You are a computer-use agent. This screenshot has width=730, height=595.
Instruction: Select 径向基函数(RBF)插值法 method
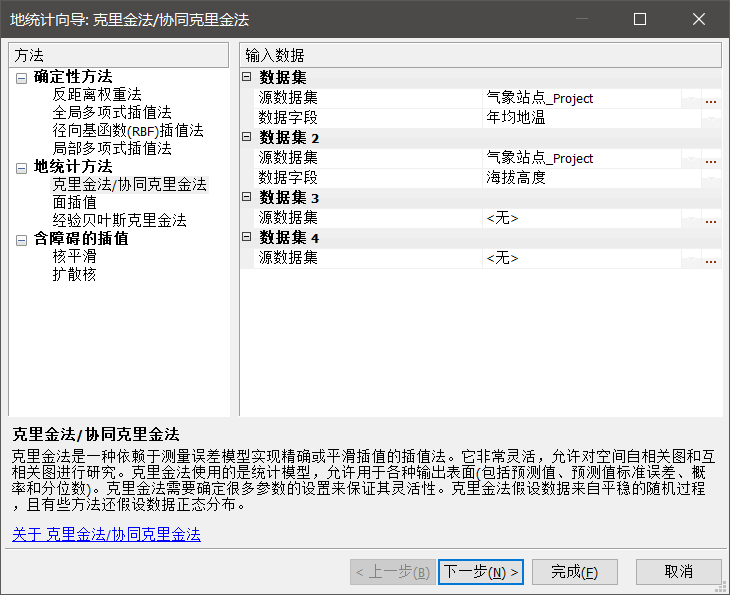128,130
